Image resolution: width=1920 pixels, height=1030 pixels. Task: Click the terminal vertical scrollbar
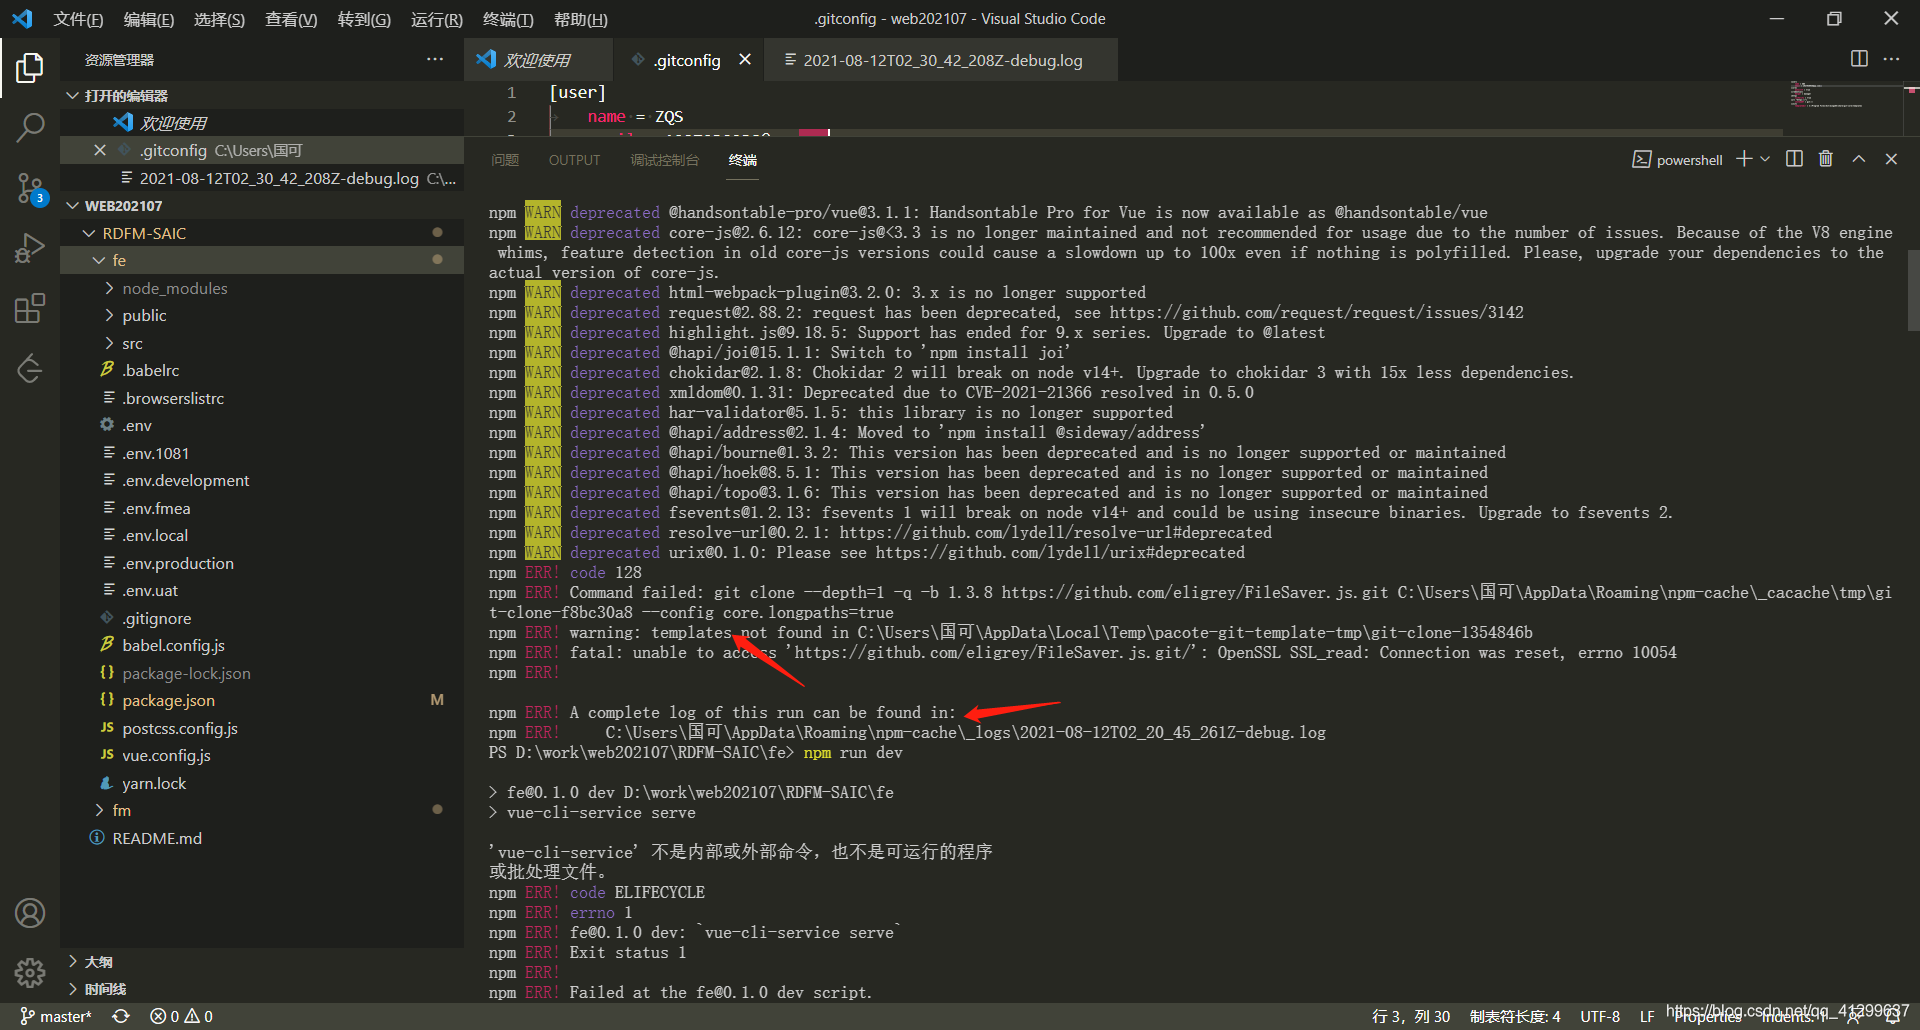point(1913,290)
